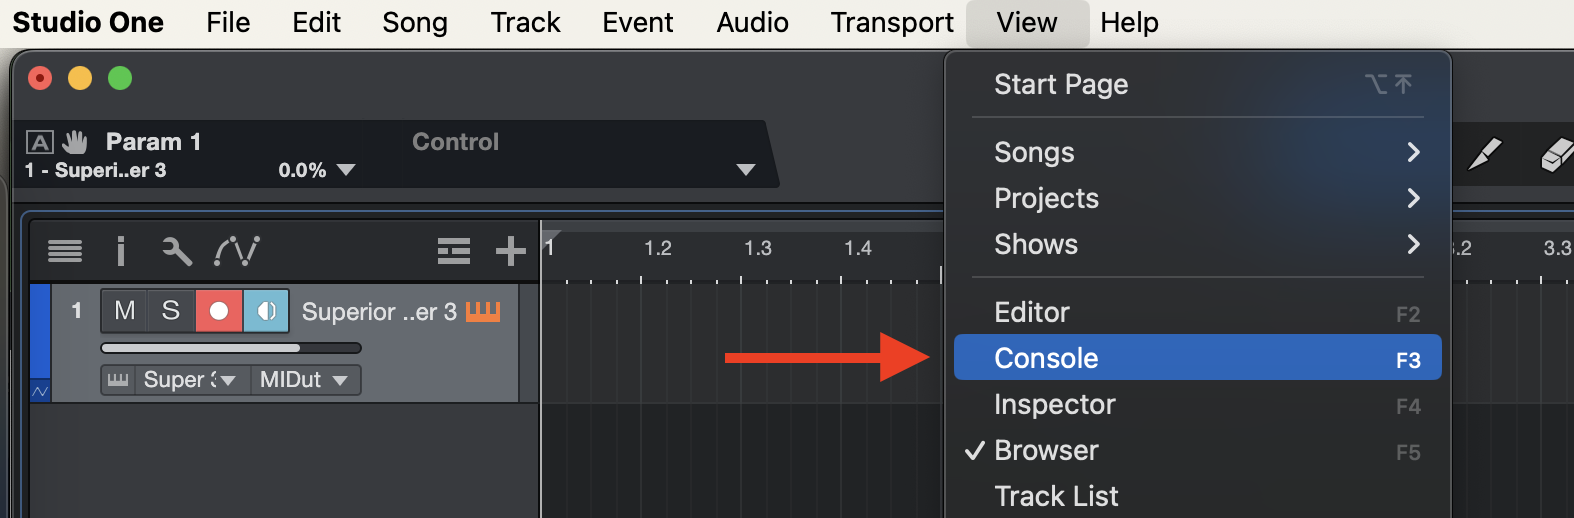
Task: Click the wrench options icon
Action: tap(177, 251)
